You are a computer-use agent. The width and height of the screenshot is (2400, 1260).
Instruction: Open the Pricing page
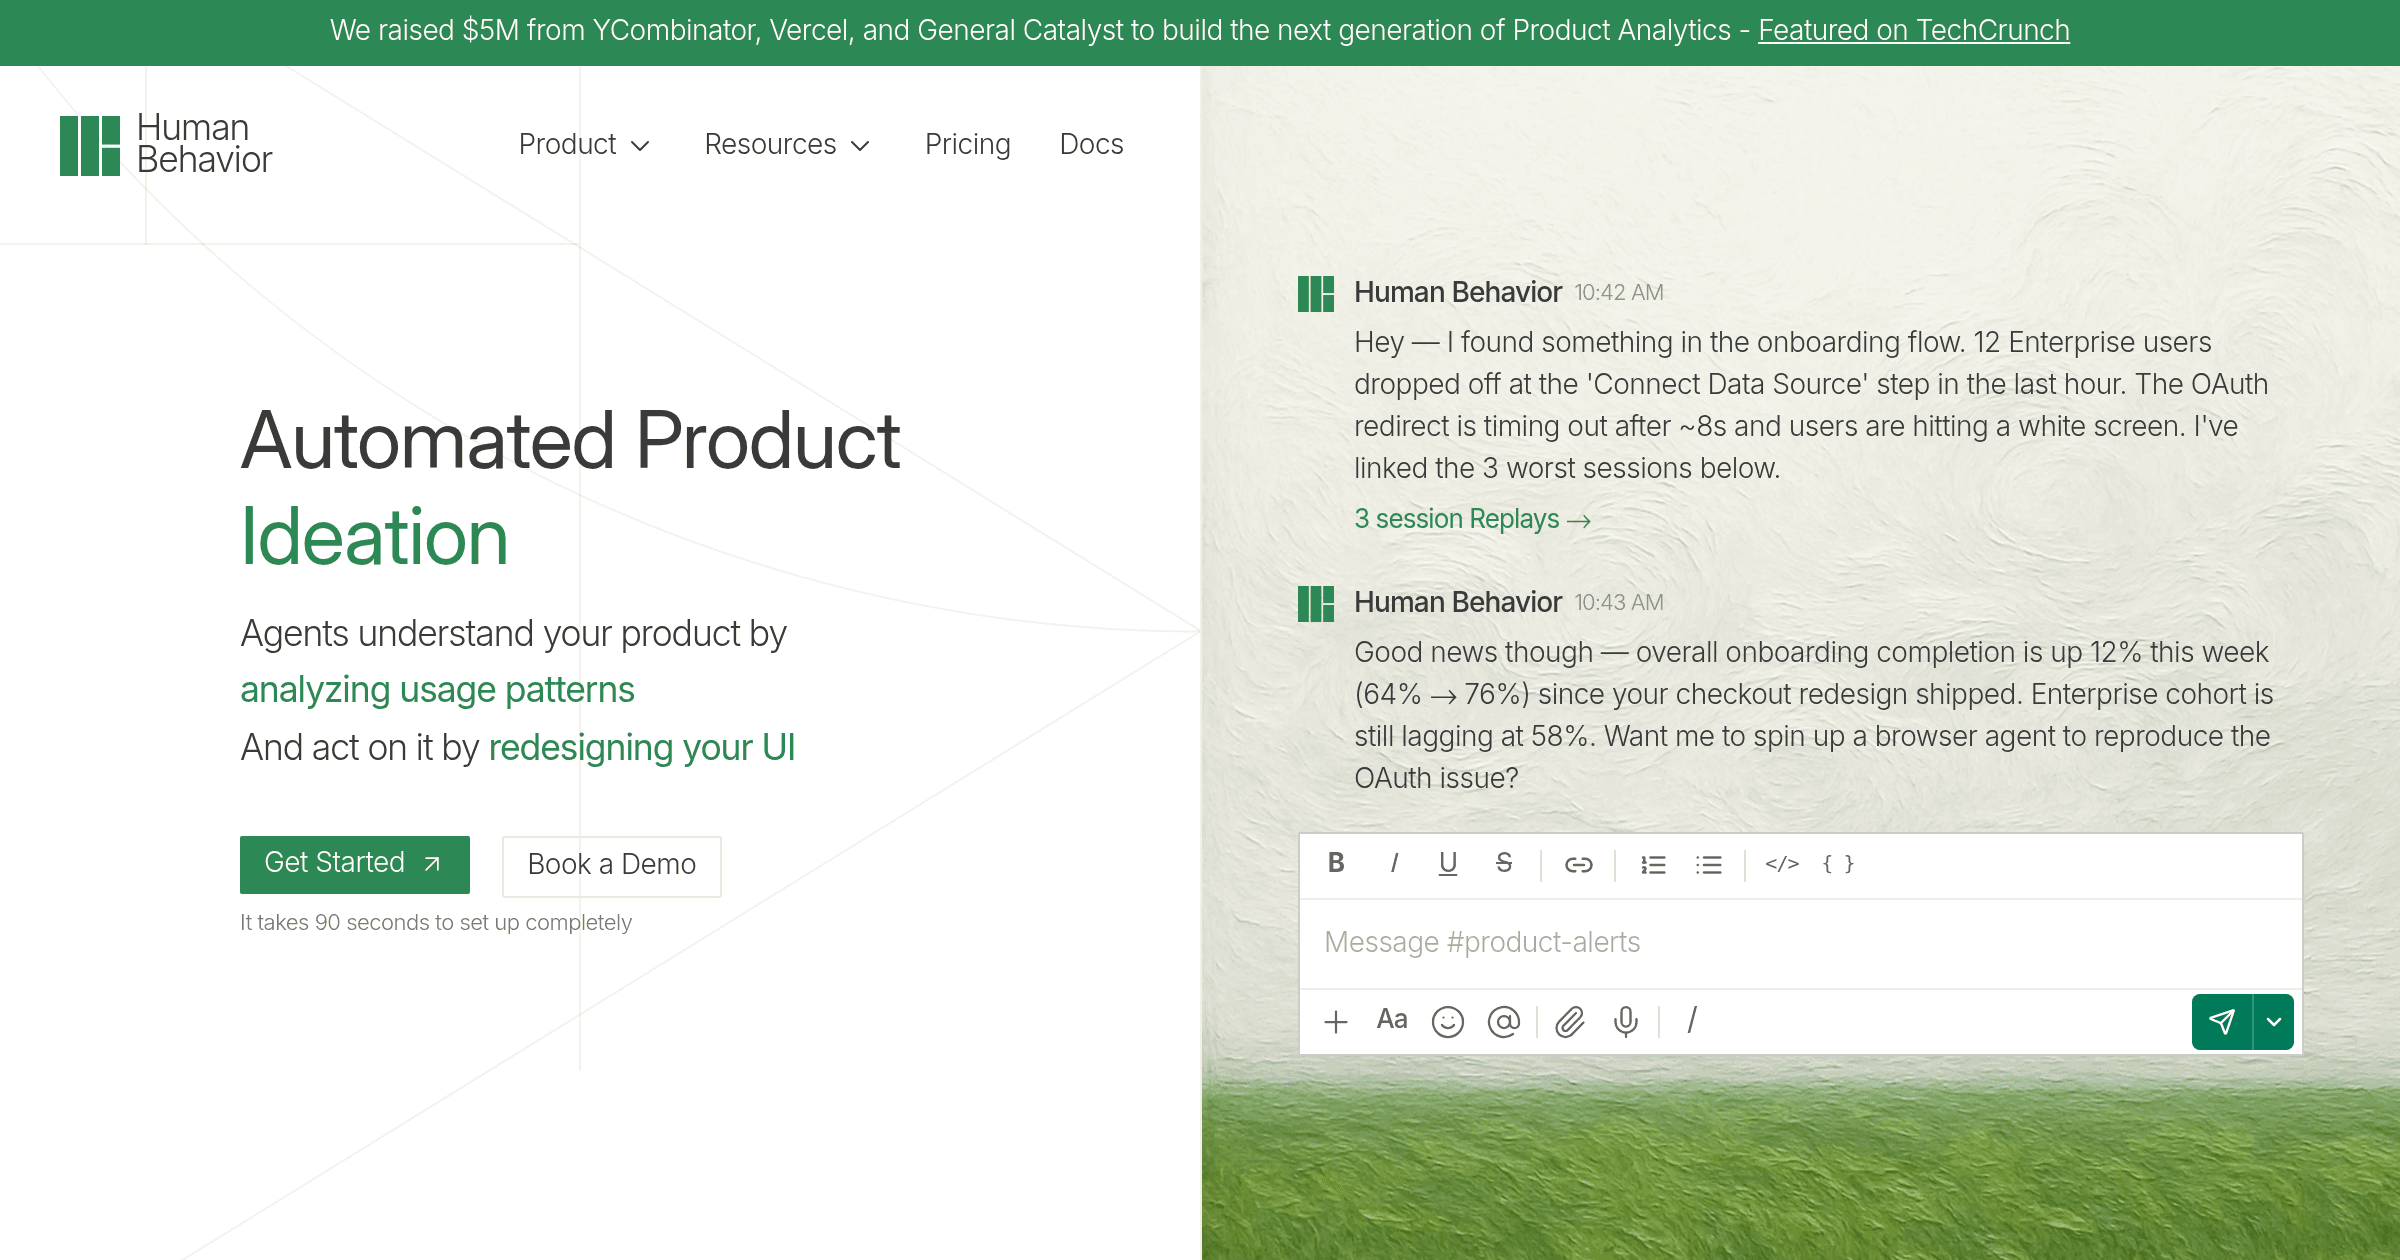968,145
